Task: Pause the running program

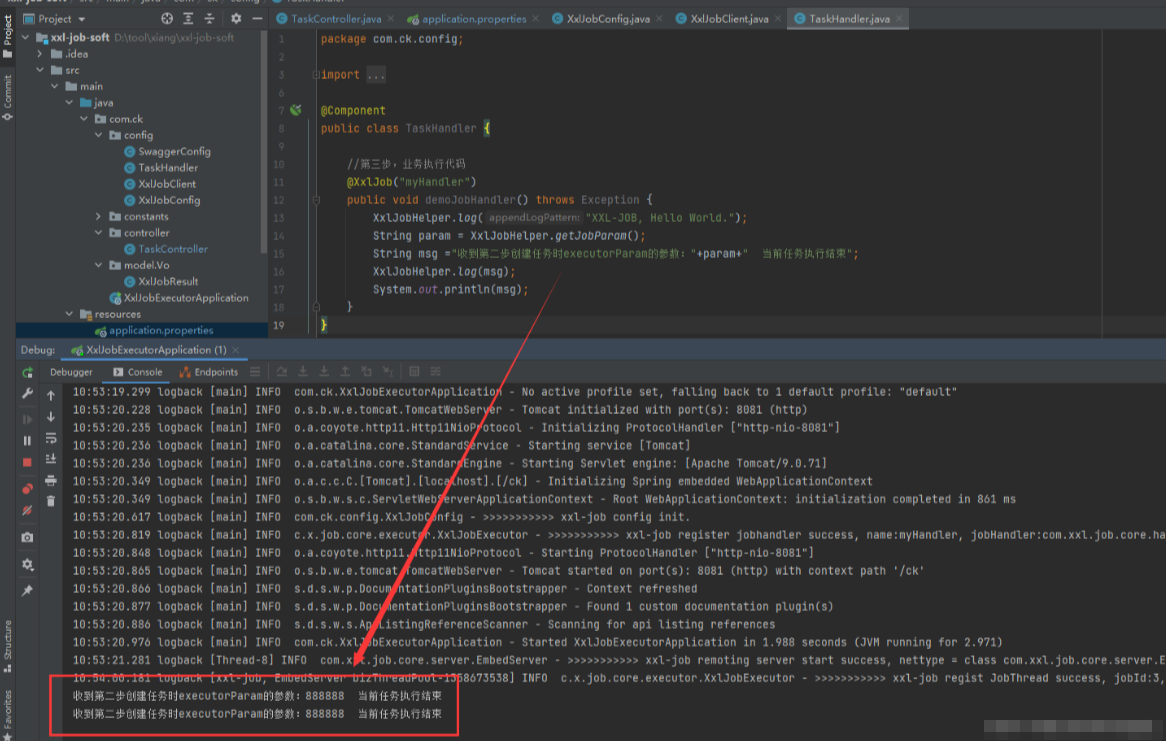Action: (27, 440)
